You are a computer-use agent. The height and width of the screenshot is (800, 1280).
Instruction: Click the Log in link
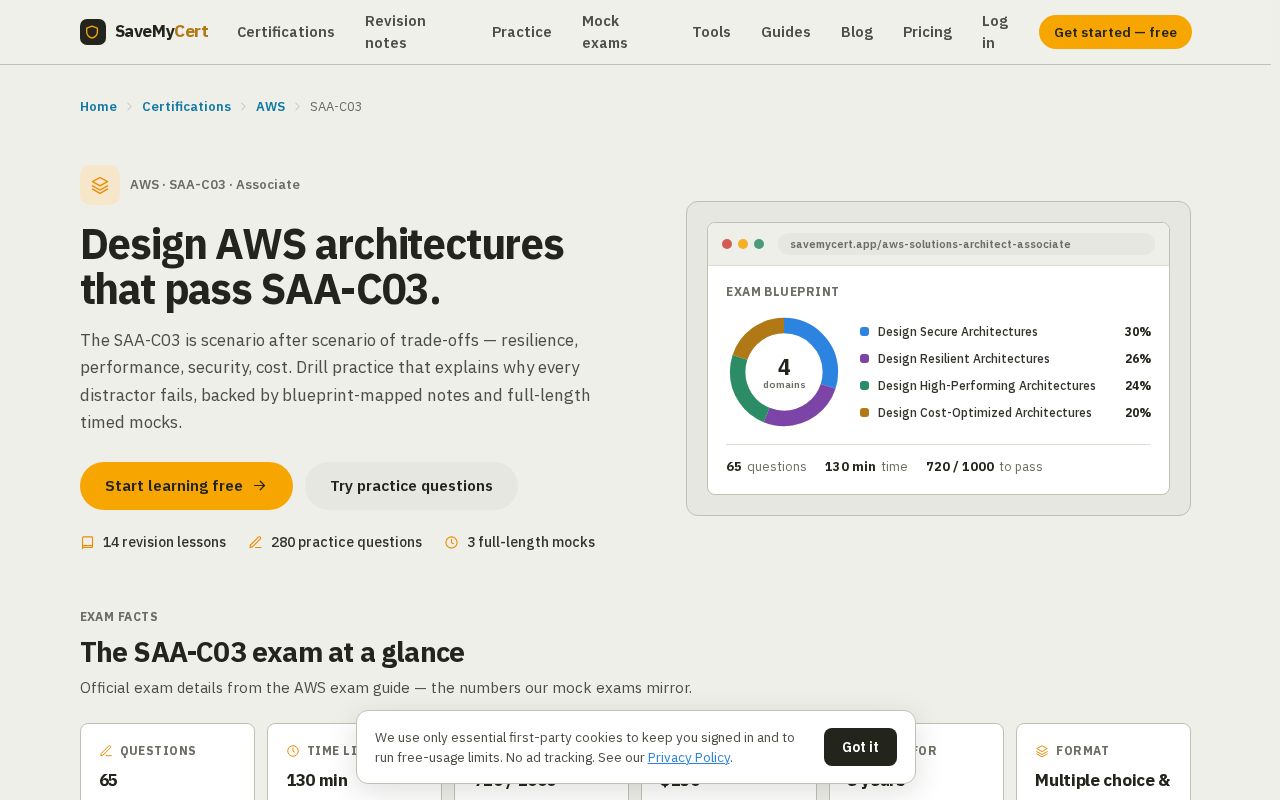click(x=996, y=32)
